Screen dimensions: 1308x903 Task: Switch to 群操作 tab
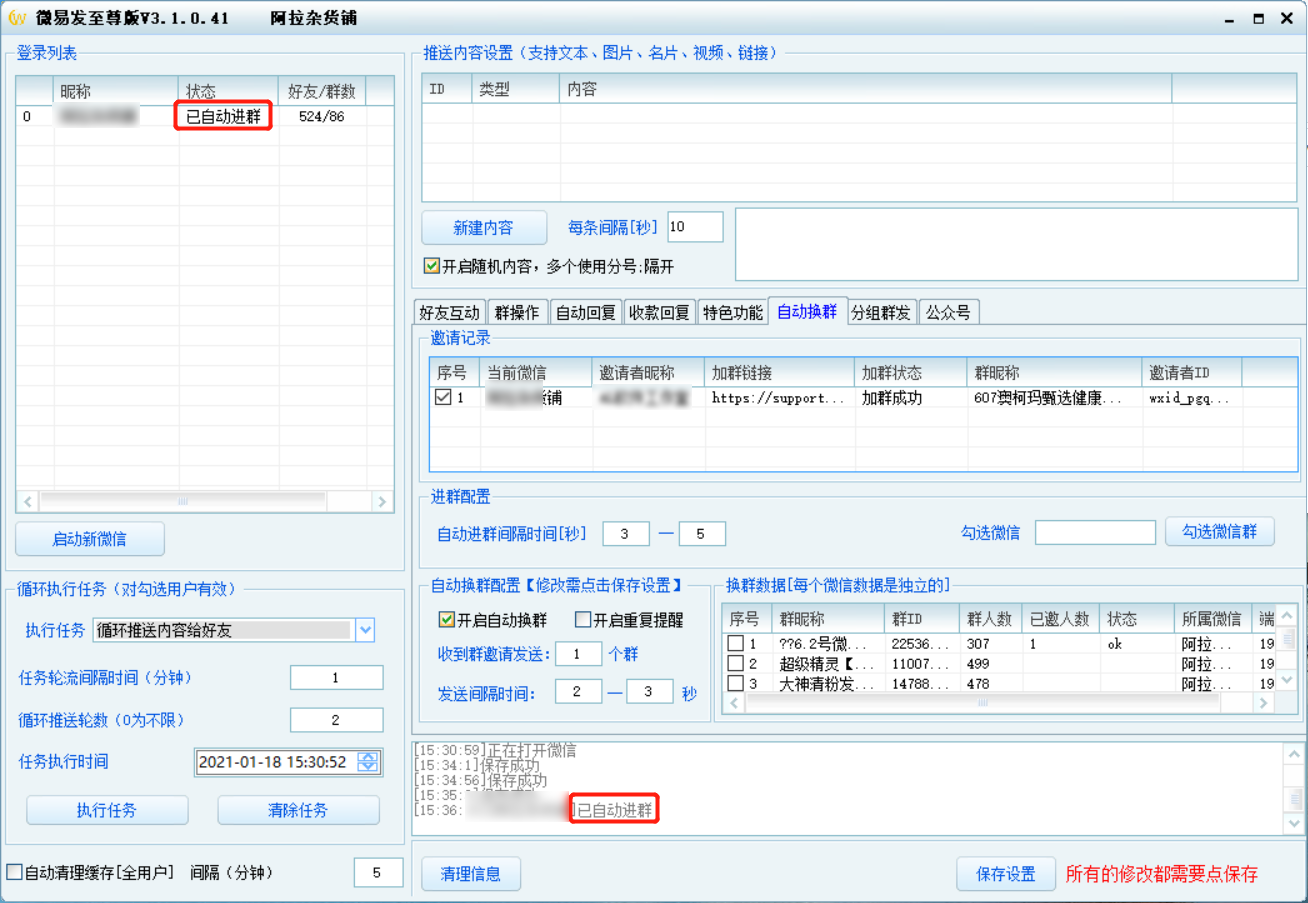click(x=517, y=312)
